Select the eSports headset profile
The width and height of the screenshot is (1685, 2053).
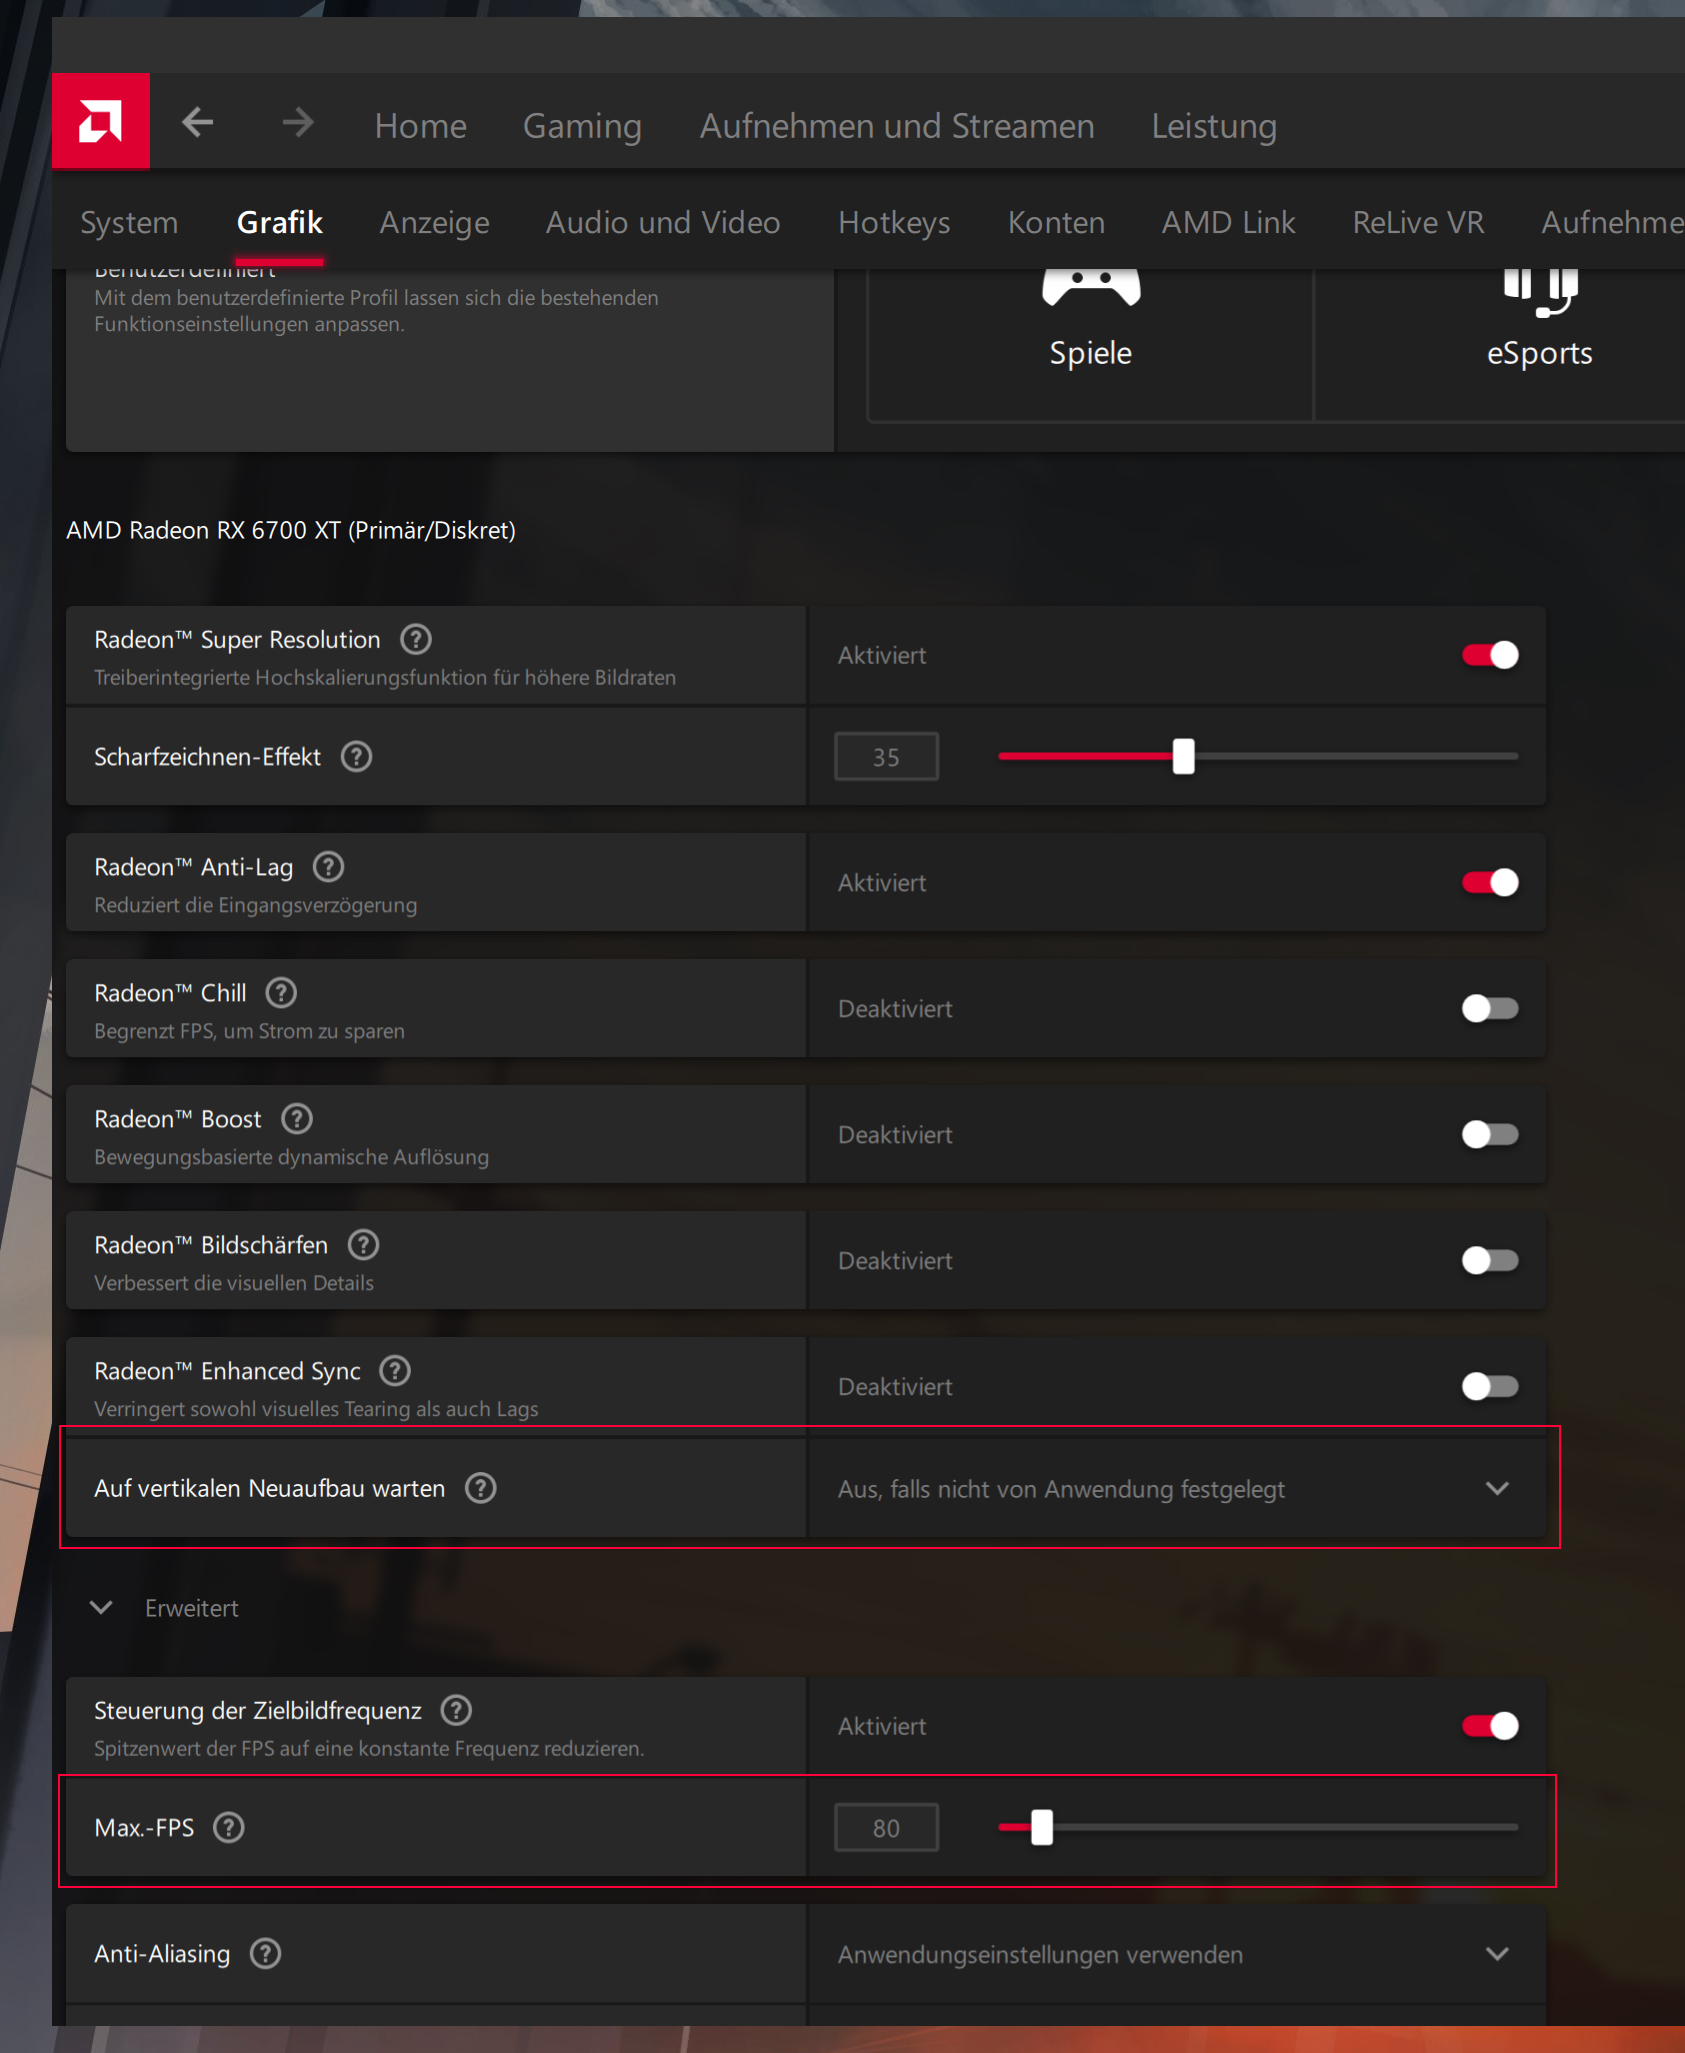point(1539,344)
